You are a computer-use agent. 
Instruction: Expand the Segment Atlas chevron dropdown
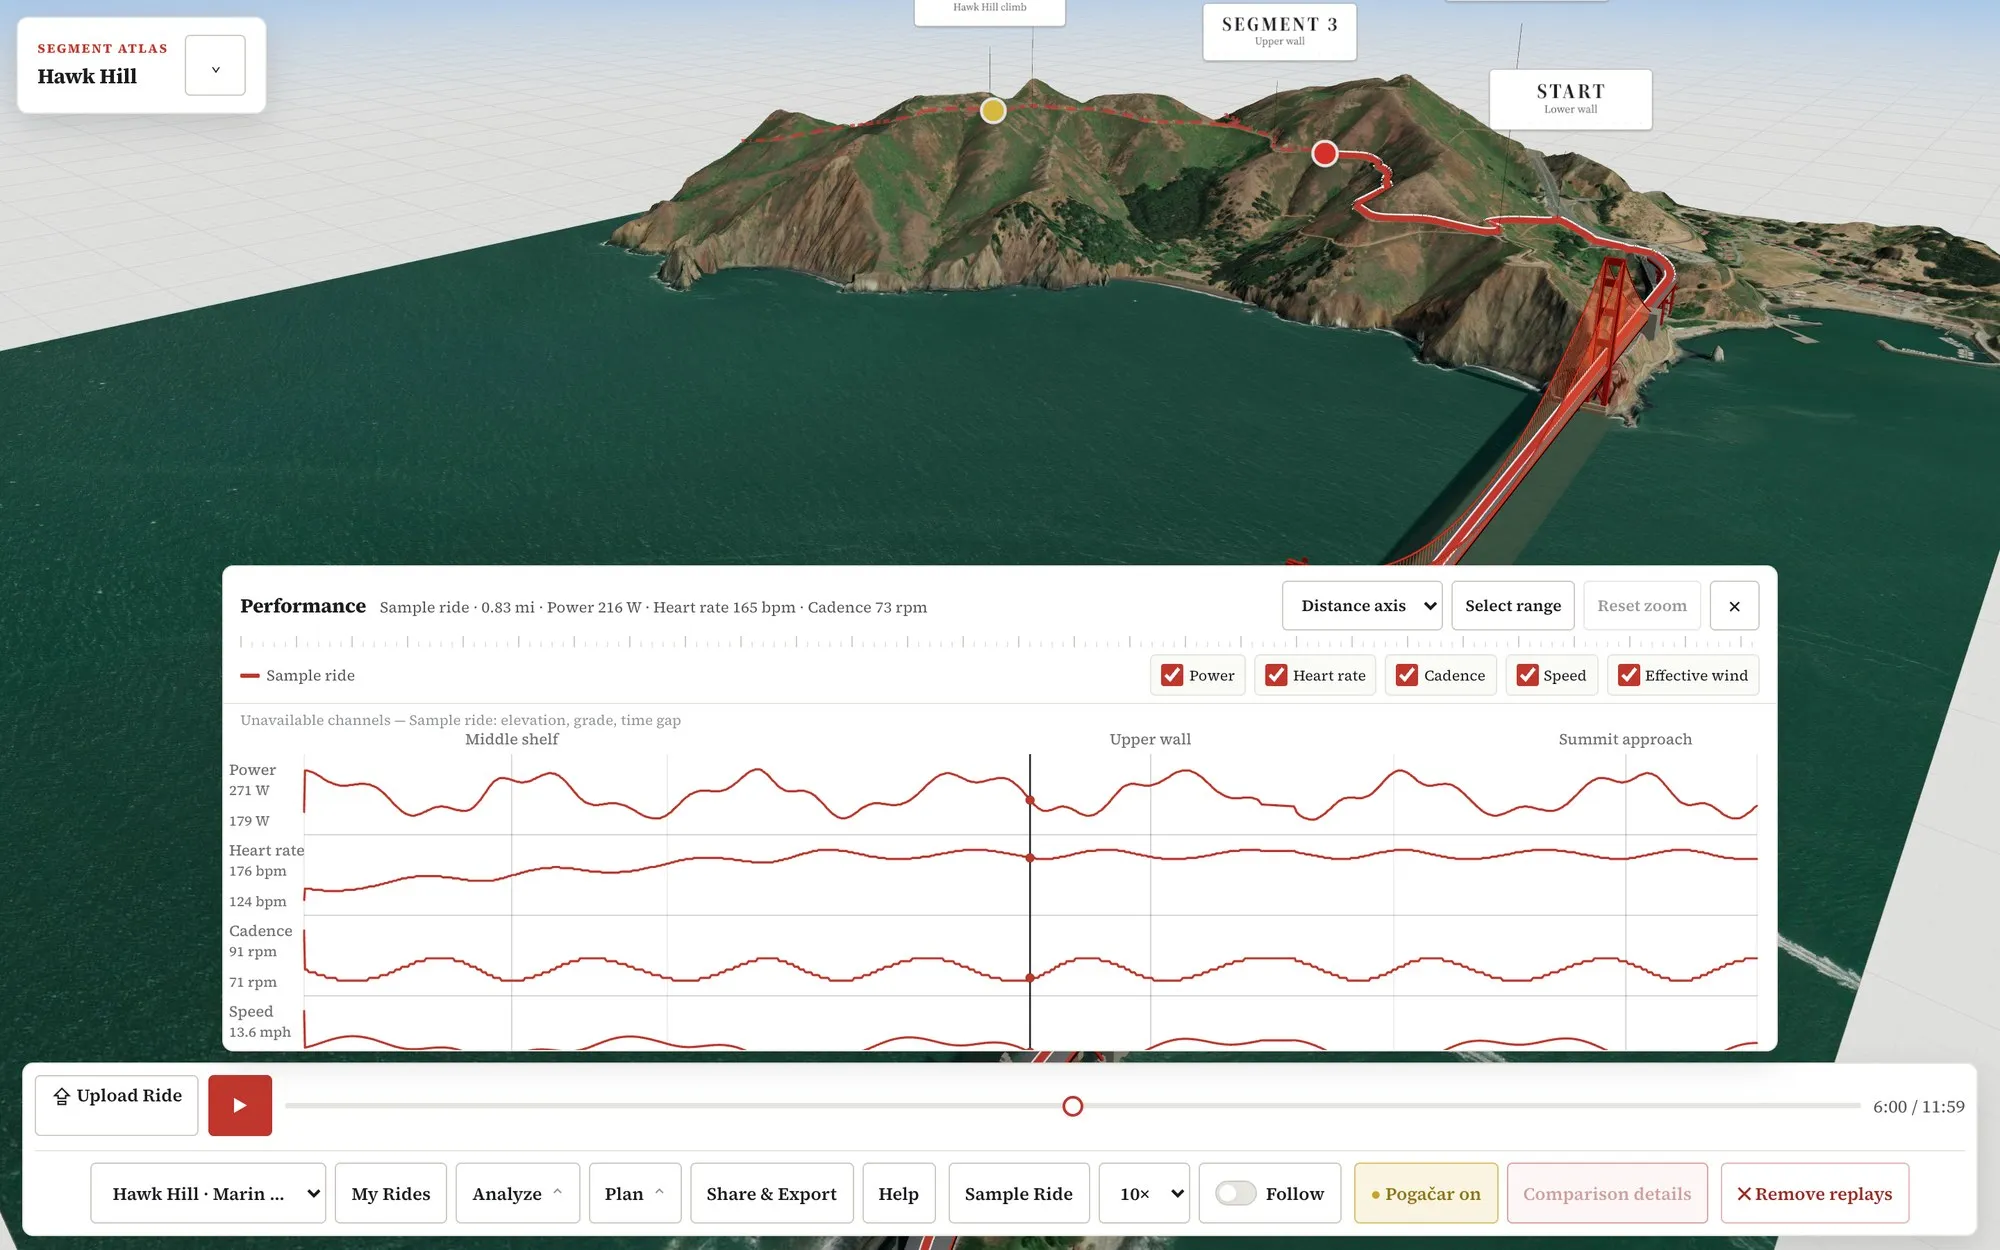pyautogui.click(x=215, y=66)
